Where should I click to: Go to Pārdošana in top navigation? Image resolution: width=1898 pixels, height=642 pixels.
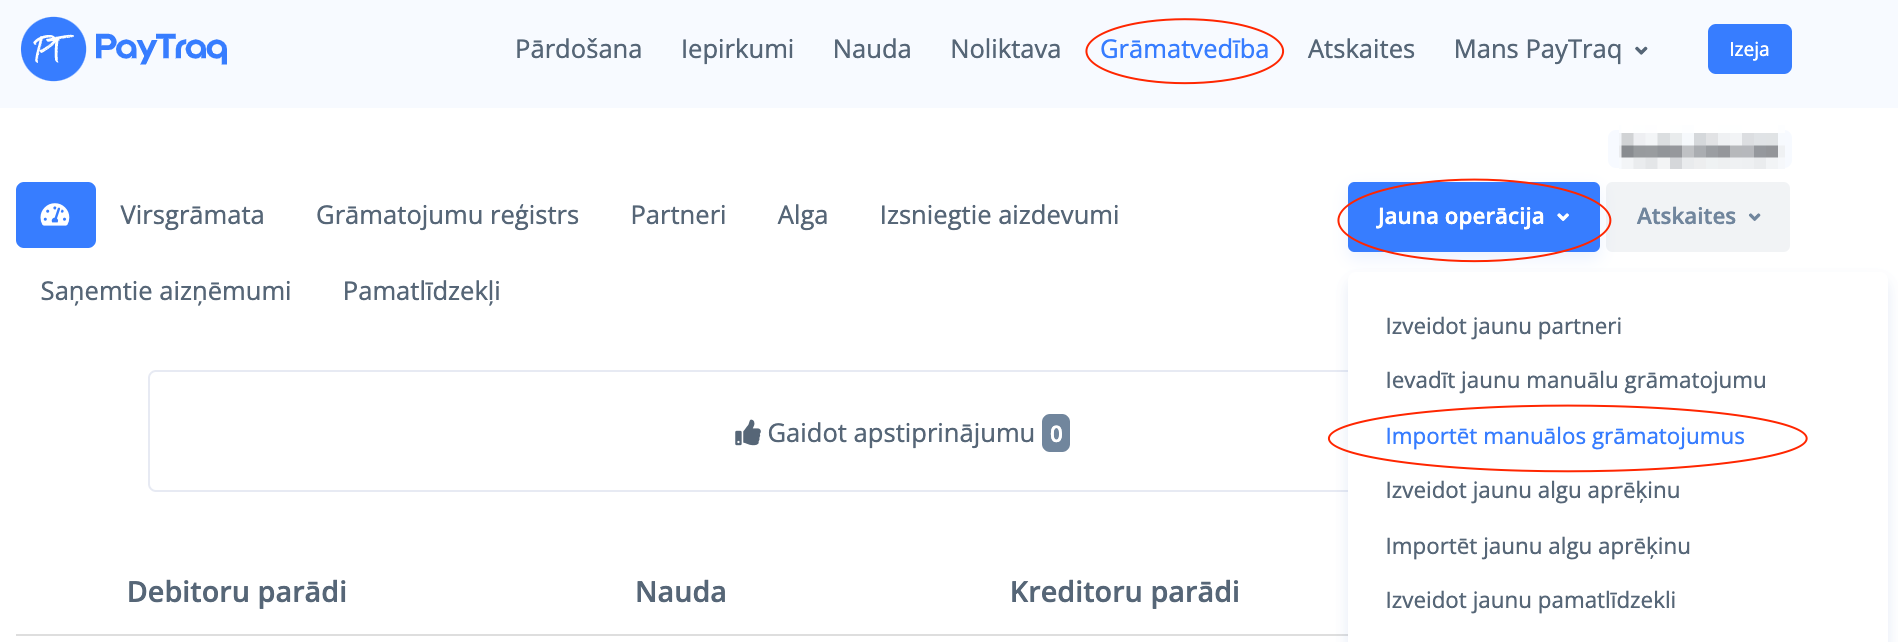pyautogui.click(x=578, y=49)
